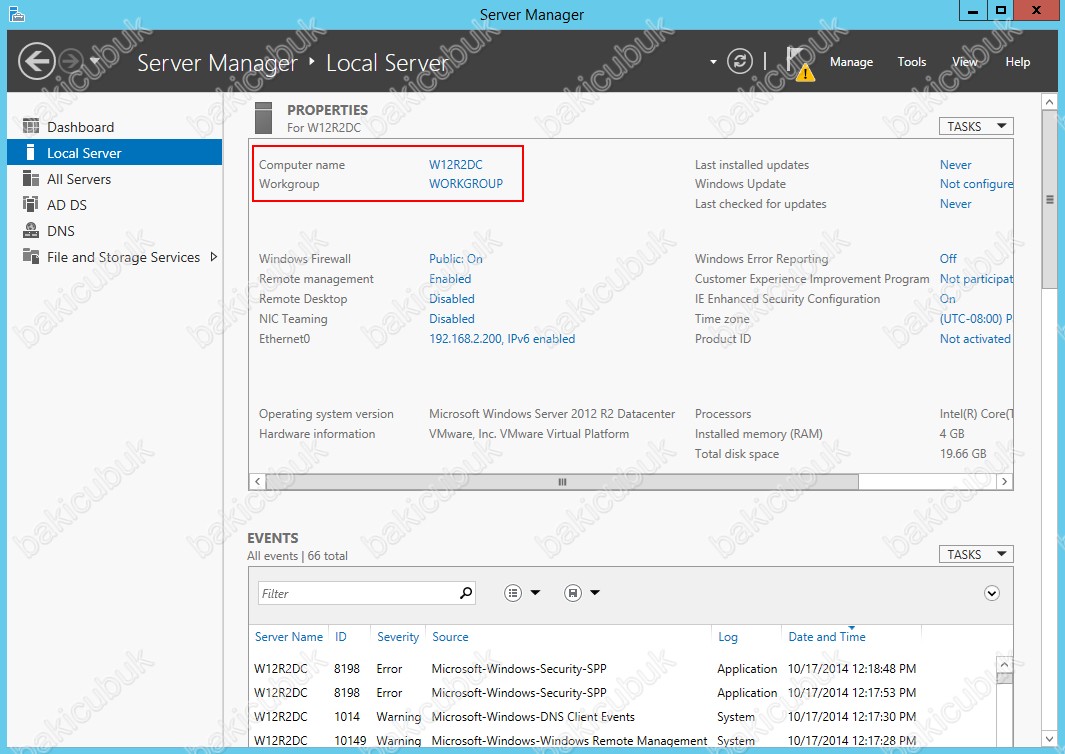Screen dimensions: 1065x754
Task: Open the navigation history dropdown arrow
Action: (95, 61)
